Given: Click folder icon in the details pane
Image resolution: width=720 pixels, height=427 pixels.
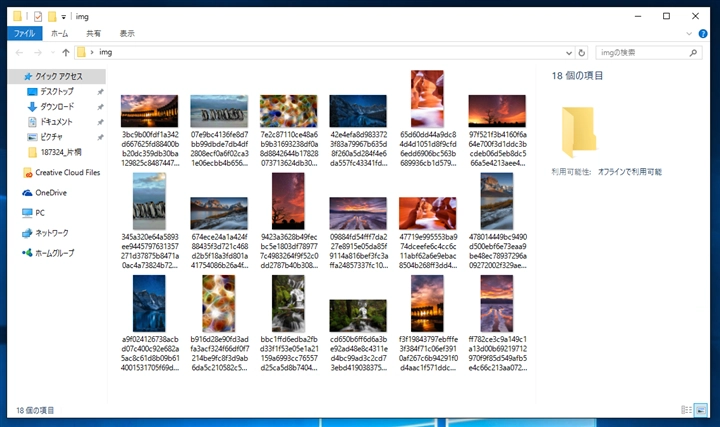Looking at the screenshot, I should pyautogui.click(x=579, y=132).
